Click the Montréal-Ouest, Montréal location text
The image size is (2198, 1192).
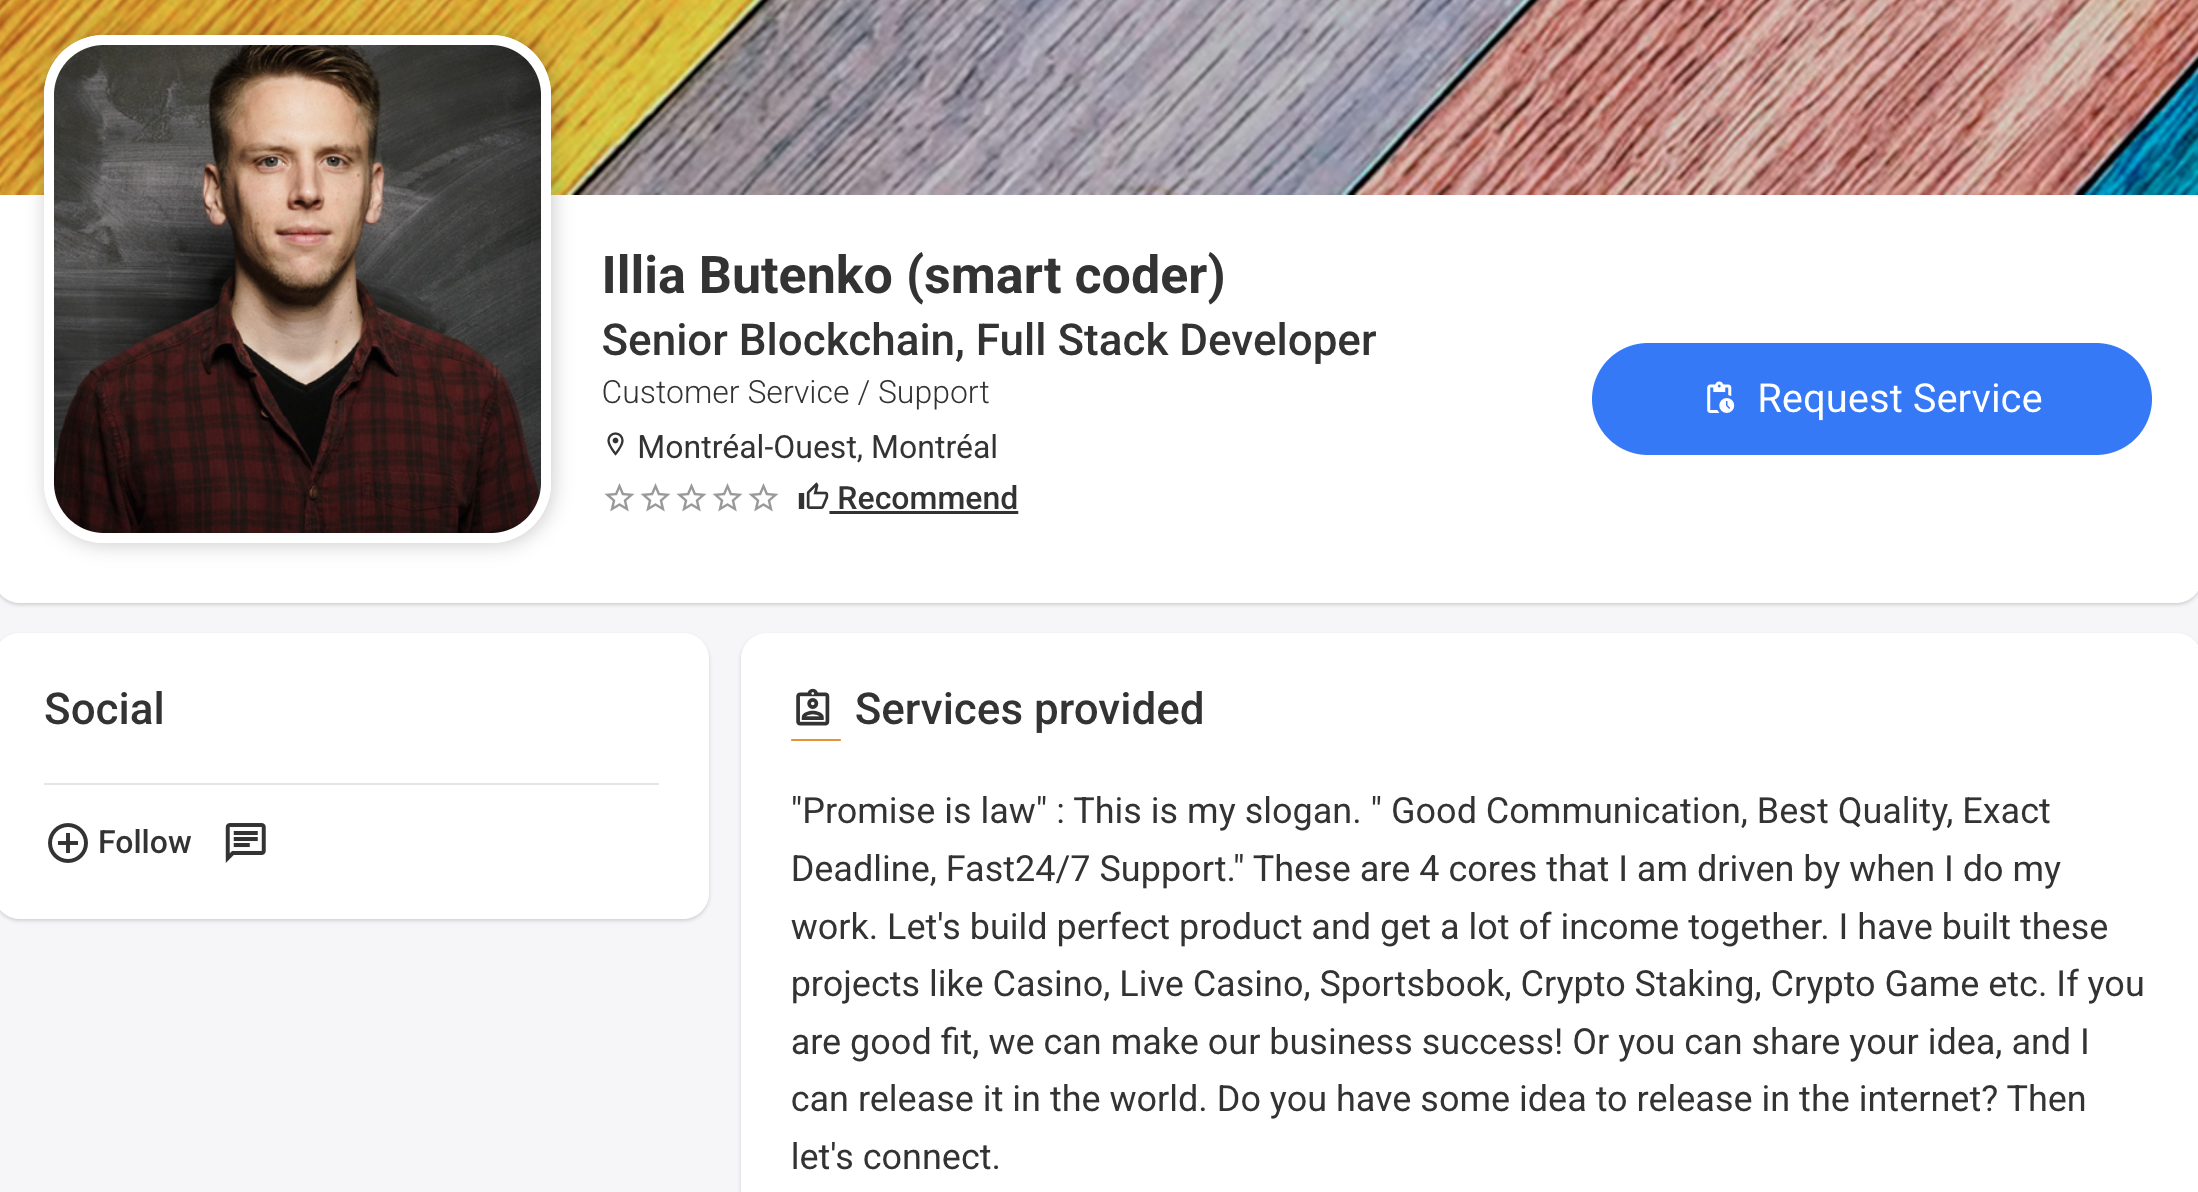[817, 447]
